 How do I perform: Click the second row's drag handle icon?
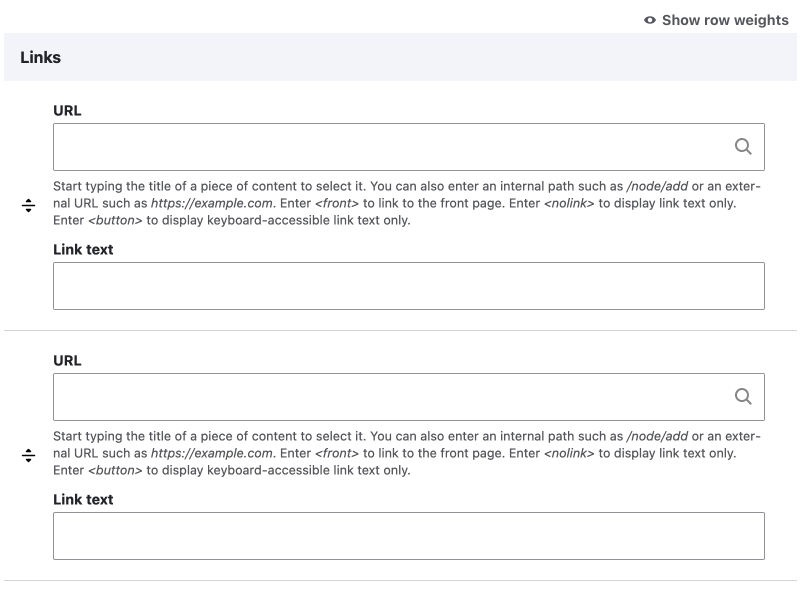point(28,456)
